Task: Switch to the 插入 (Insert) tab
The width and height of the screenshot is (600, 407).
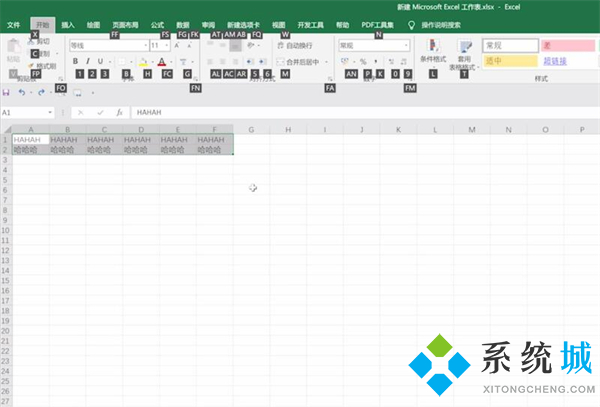Action: [68, 25]
